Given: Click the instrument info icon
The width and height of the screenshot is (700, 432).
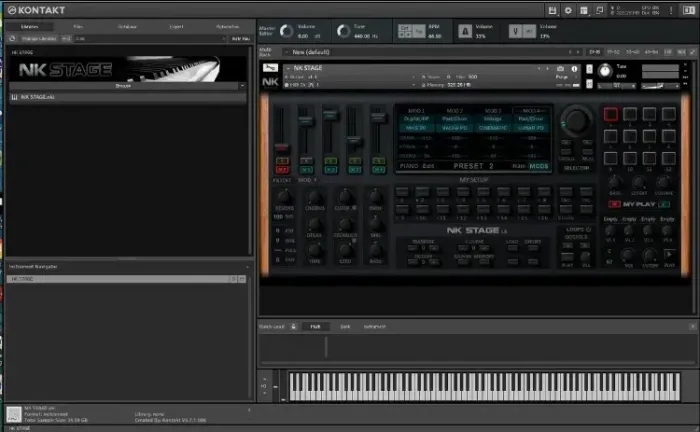Looking at the screenshot, I should click(575, 69).
